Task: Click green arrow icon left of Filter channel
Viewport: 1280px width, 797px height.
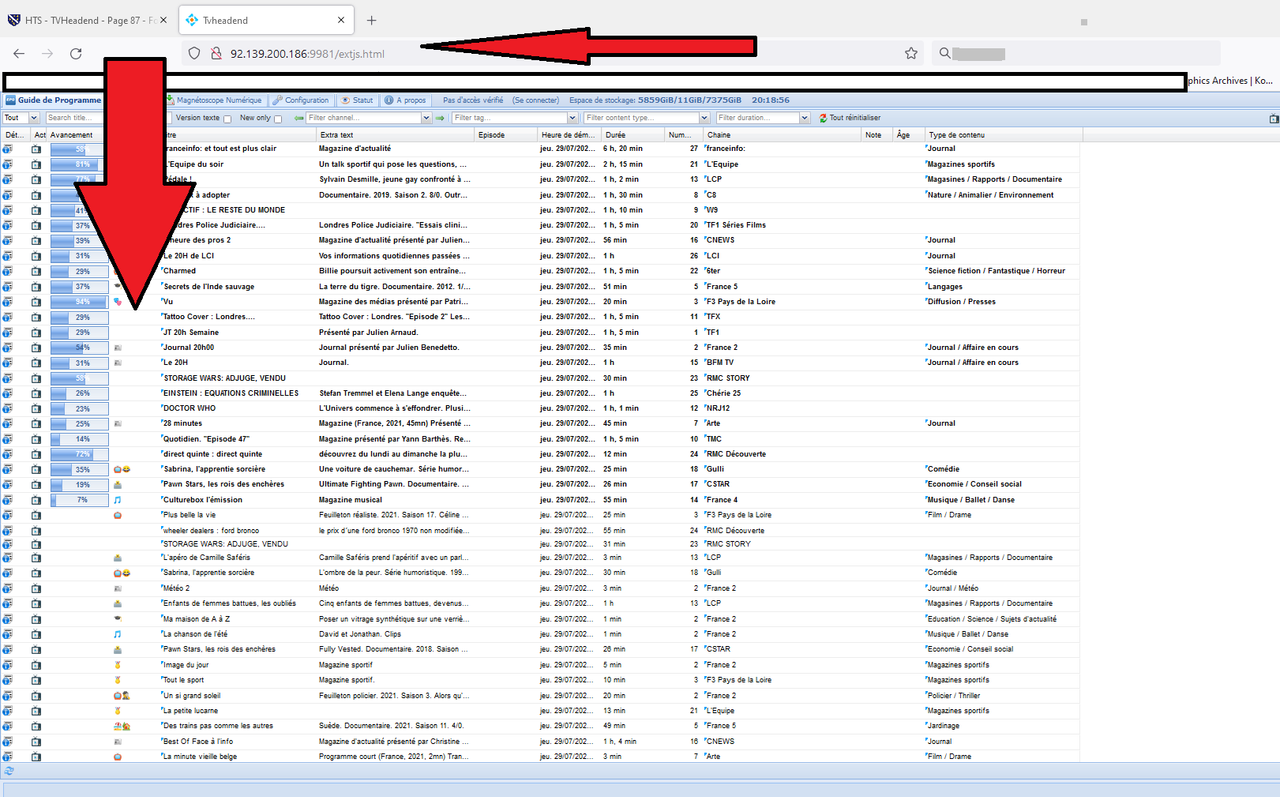Action: (299, 118)
